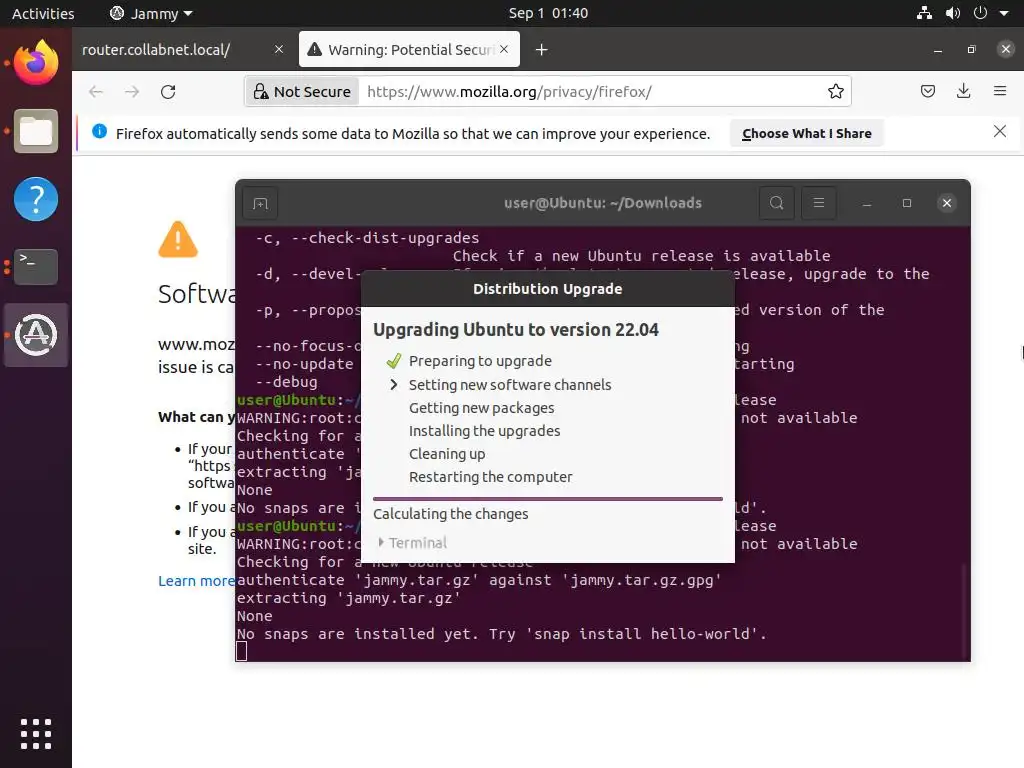Click the orange warning triangle on the page
The height and width of the screenshot is (768, 1024).
[178, 239]
